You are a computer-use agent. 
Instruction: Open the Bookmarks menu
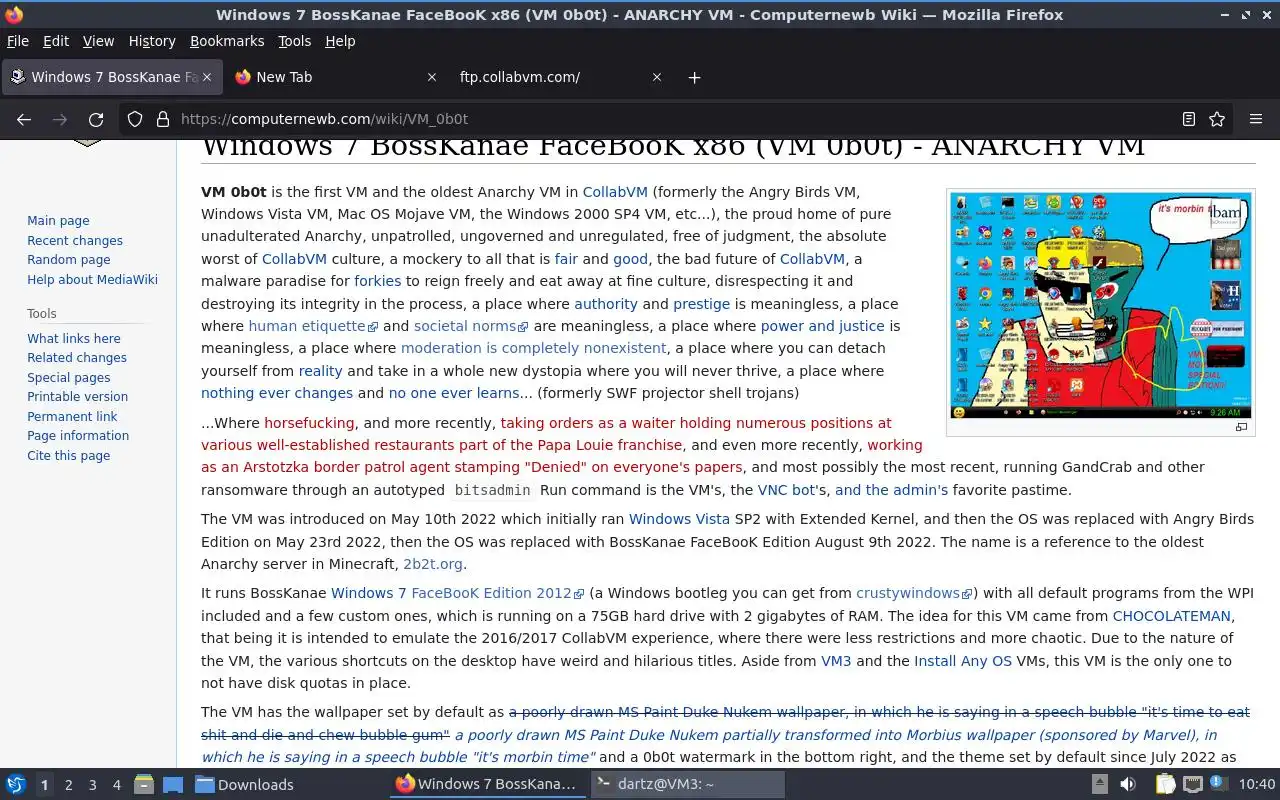coord(227,41)
